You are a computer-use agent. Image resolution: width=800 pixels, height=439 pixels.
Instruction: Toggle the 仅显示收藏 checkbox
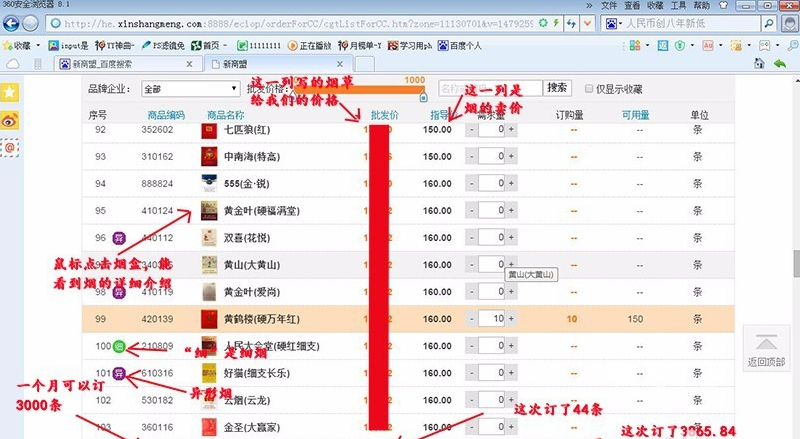(589, 89)
